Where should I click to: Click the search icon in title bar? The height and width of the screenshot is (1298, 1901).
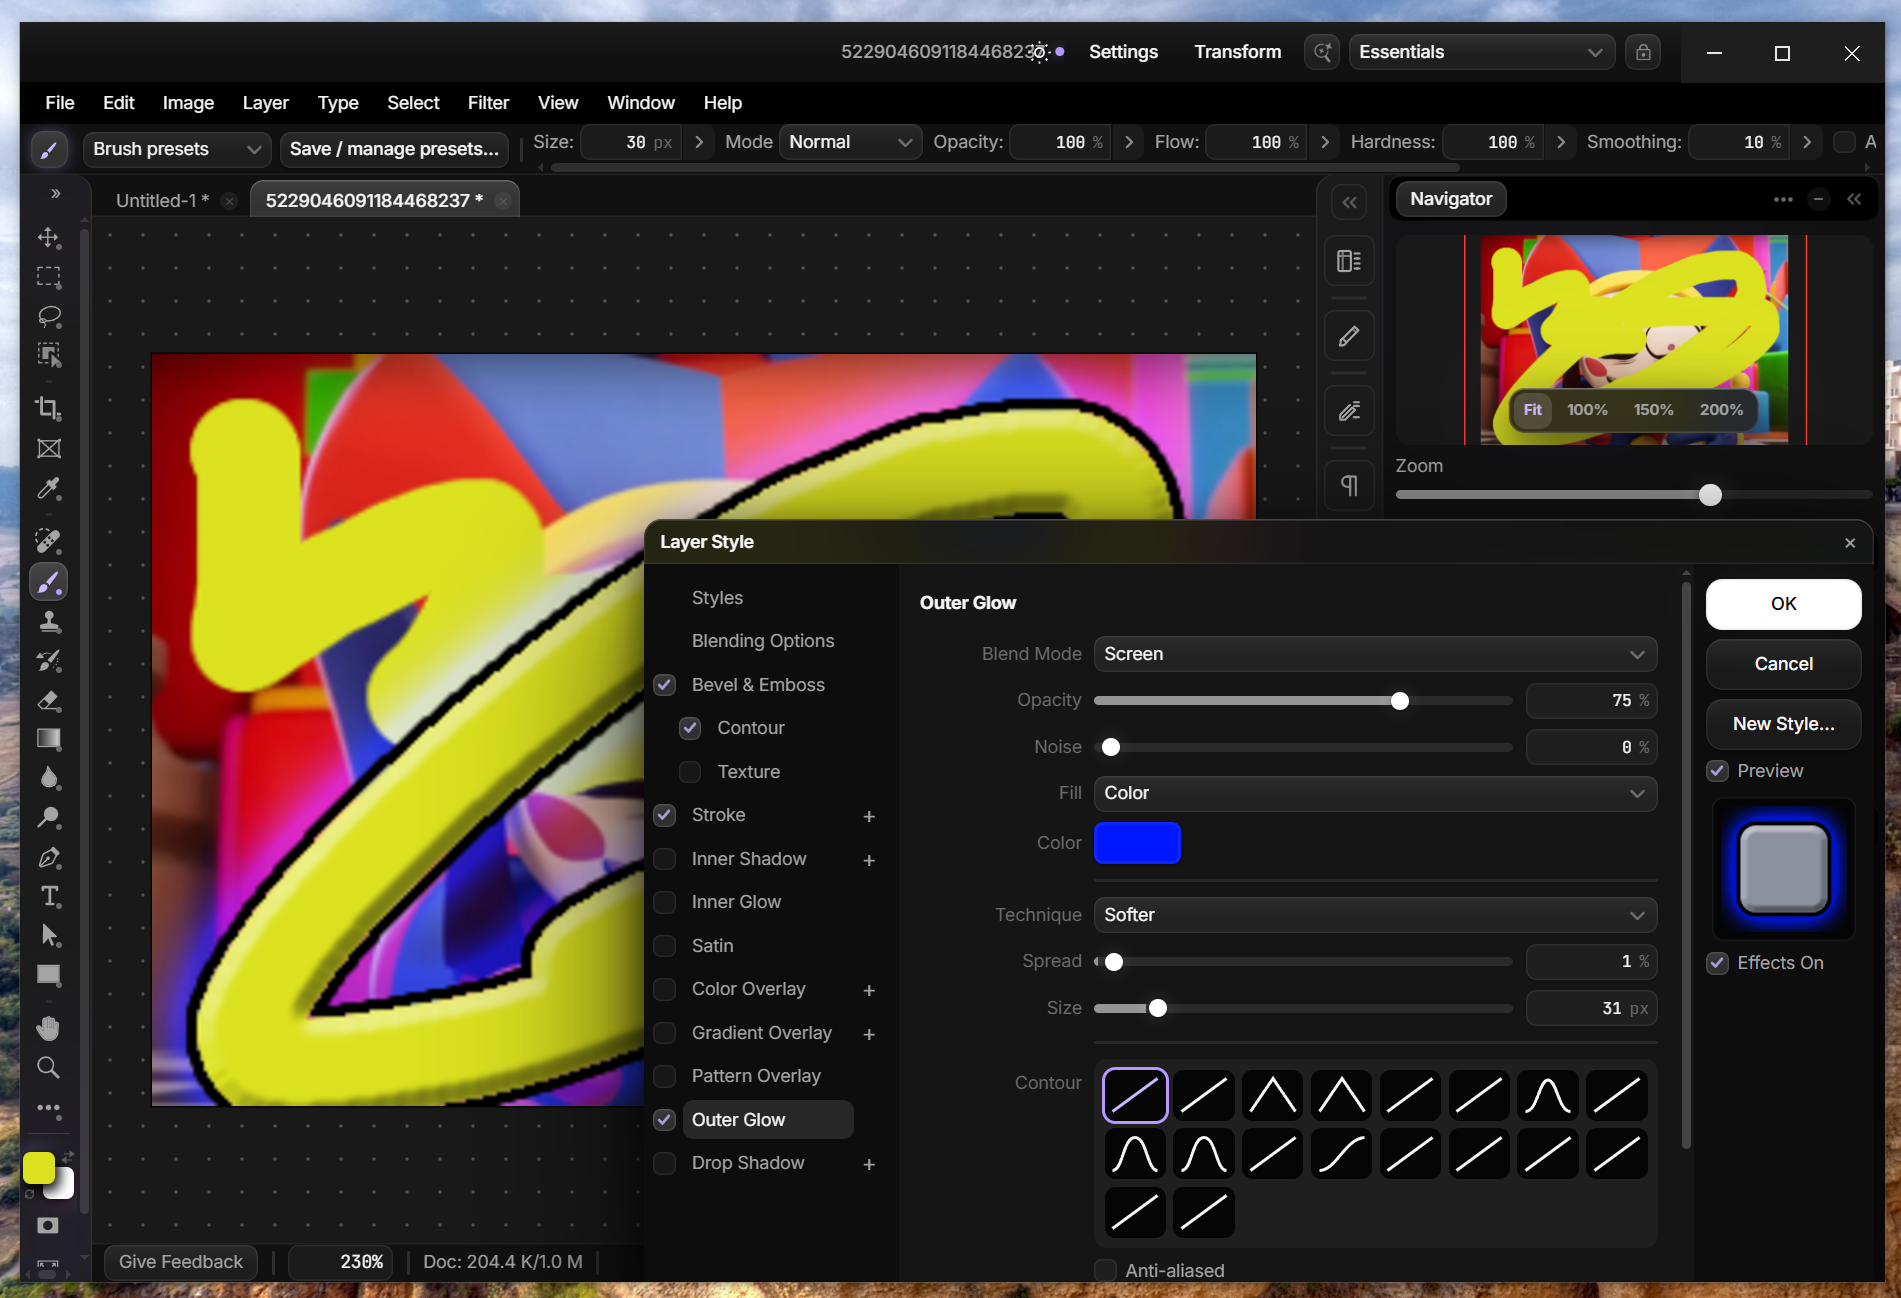[1322, 52]
